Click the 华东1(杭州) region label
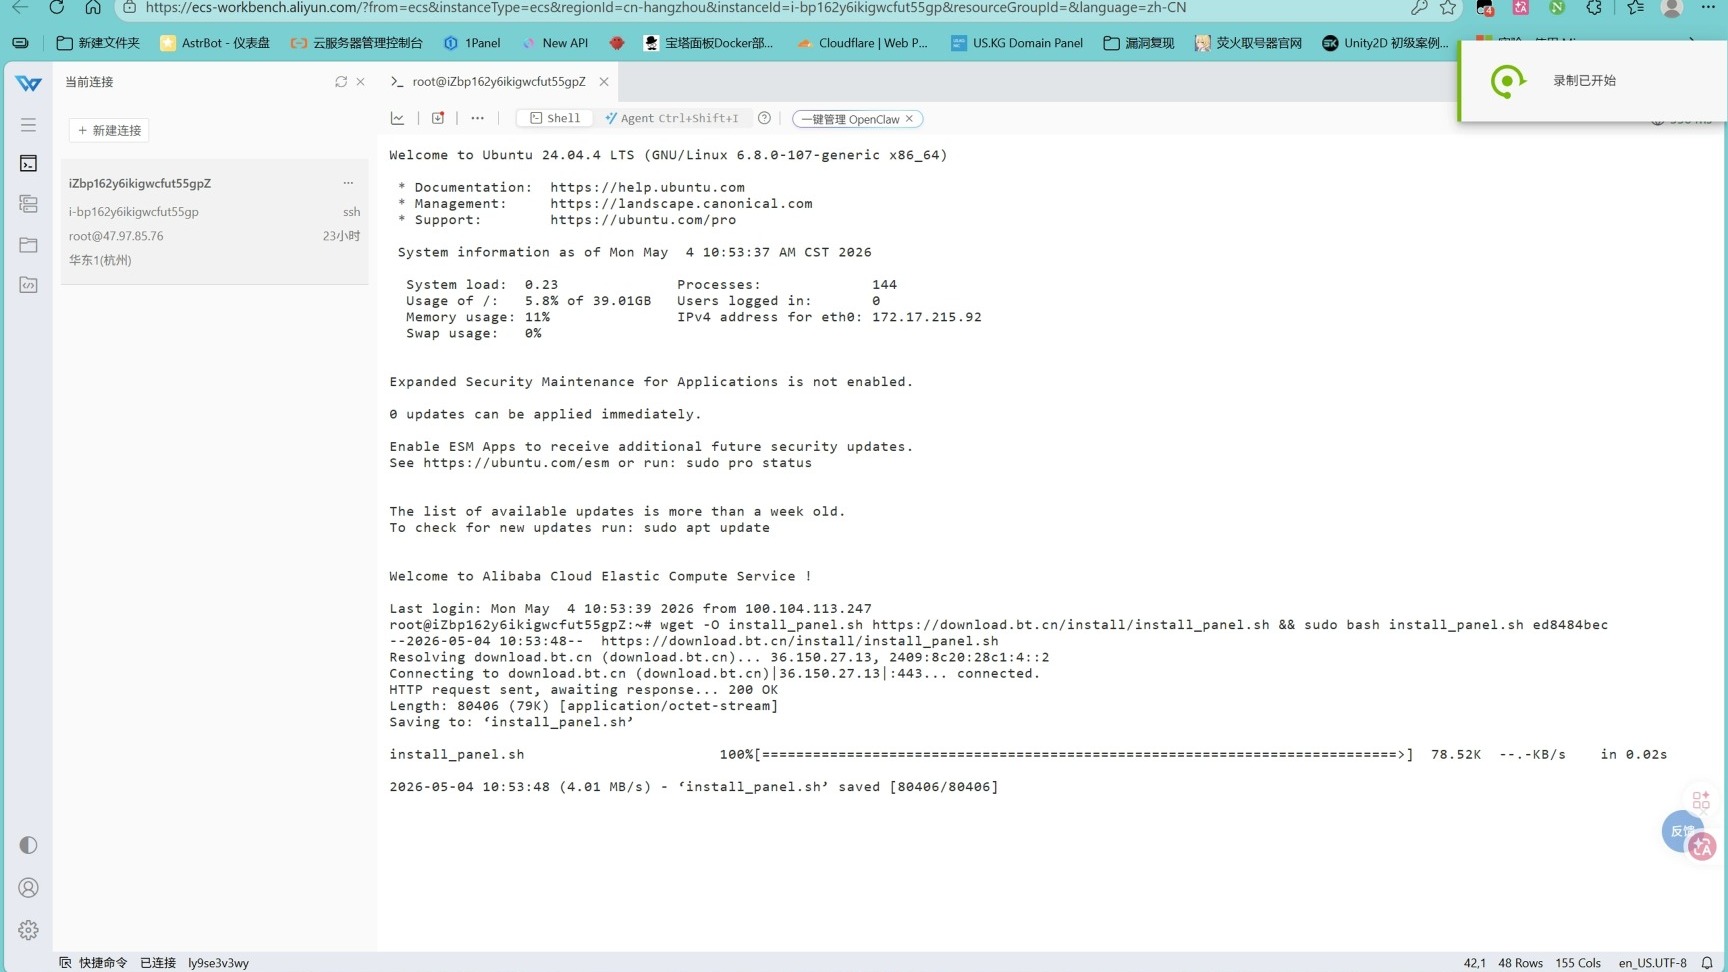Image resolution: width=1728 pixels, height=972 pixels. pyautogui.click(x=100, y=260)
